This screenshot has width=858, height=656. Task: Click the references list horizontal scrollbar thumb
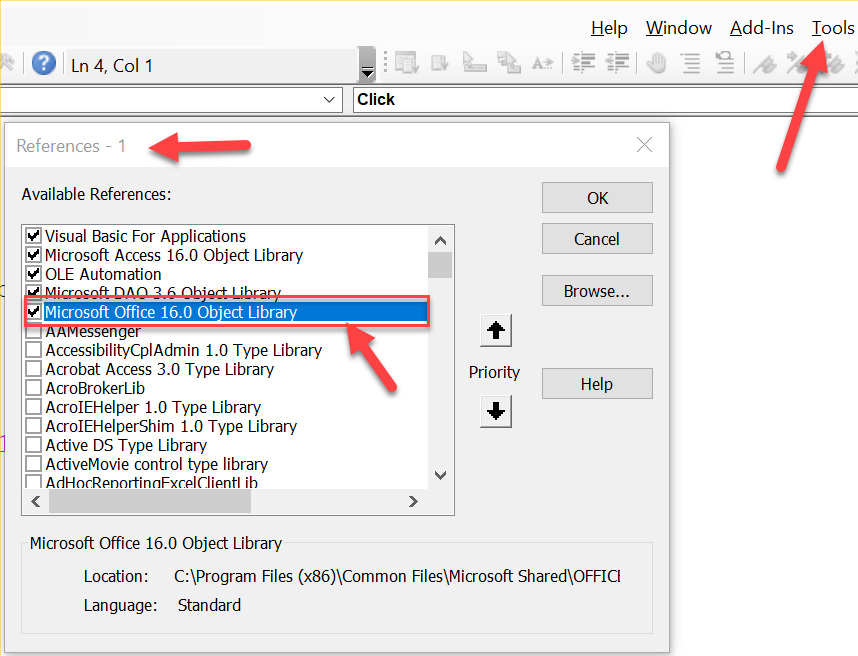coord(150,501)
